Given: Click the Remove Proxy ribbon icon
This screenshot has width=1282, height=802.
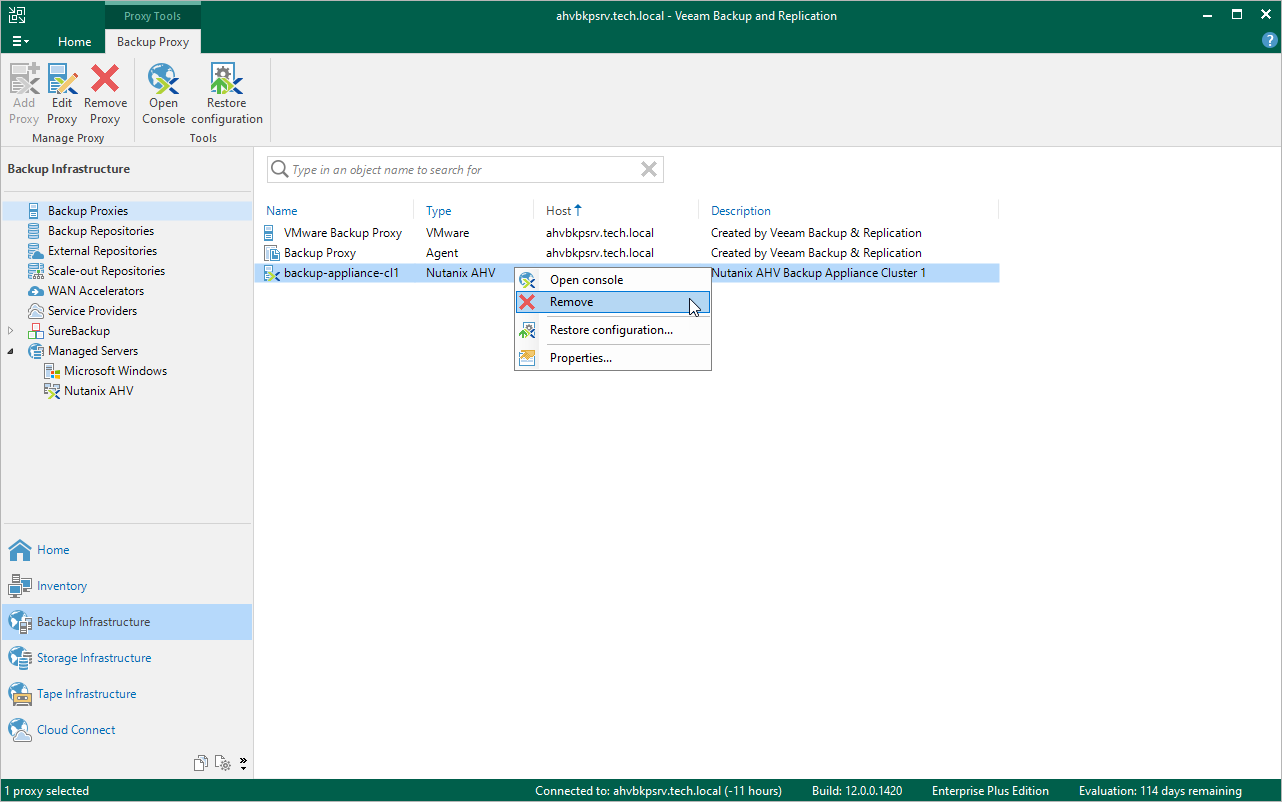Looking at the screenshot, I should pyautogui.click(x=105, y=94).
